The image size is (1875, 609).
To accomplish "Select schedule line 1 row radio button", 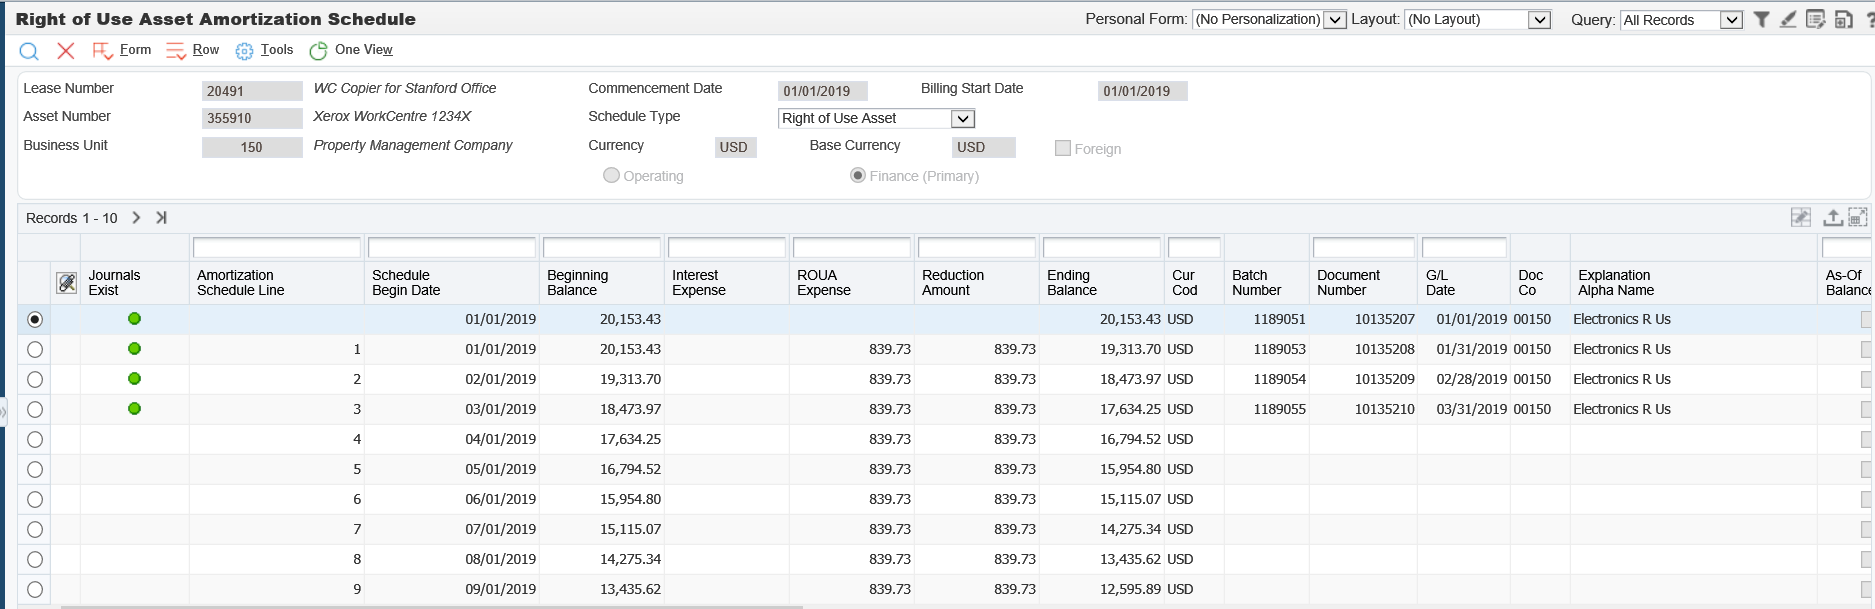I will tap(35, 349).
